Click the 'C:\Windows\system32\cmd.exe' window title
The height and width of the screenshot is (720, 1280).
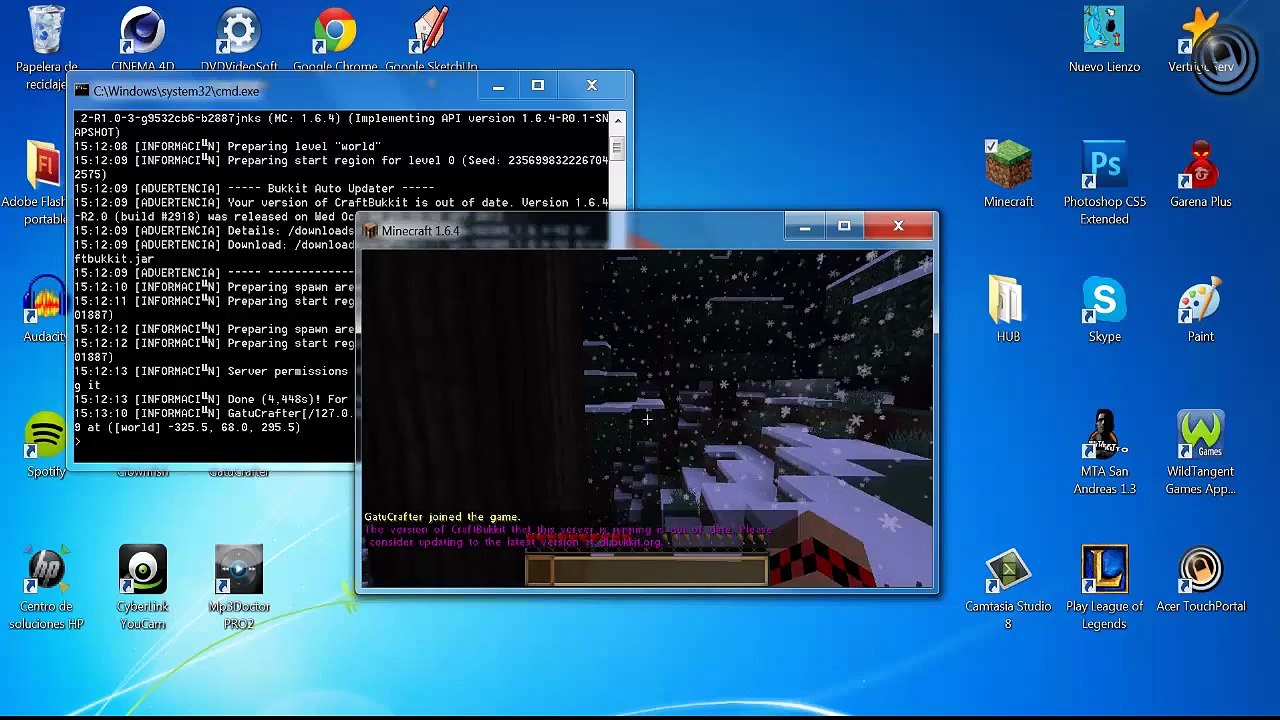pos(176,91)
